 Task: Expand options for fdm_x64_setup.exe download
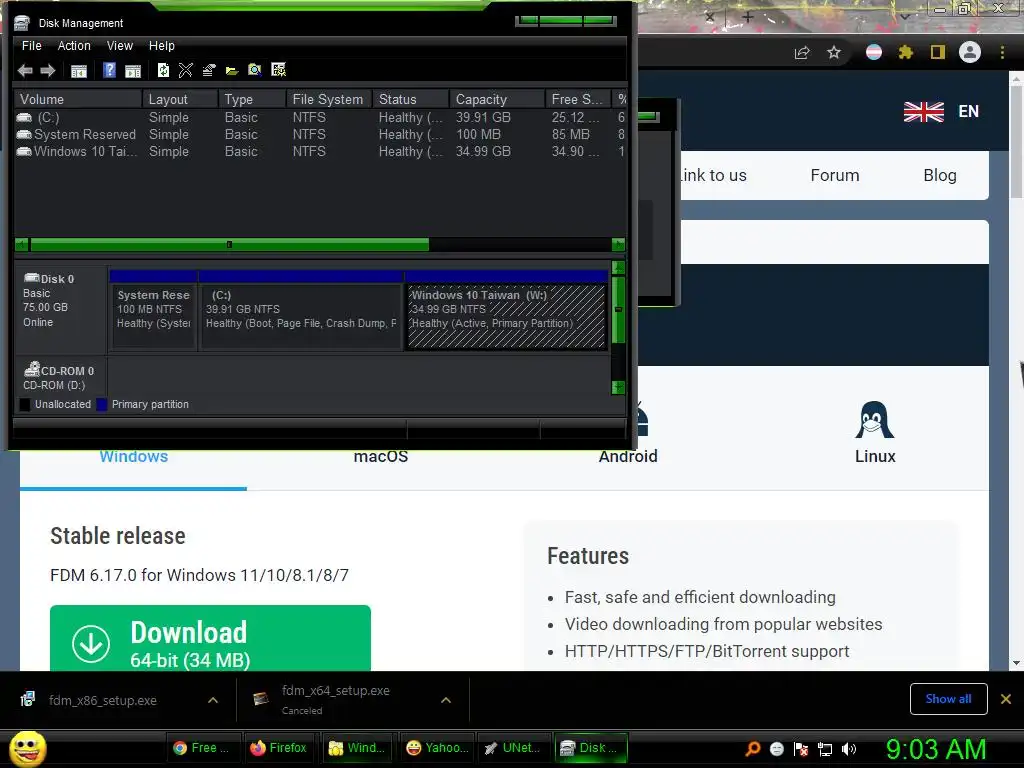pos(446,700)
